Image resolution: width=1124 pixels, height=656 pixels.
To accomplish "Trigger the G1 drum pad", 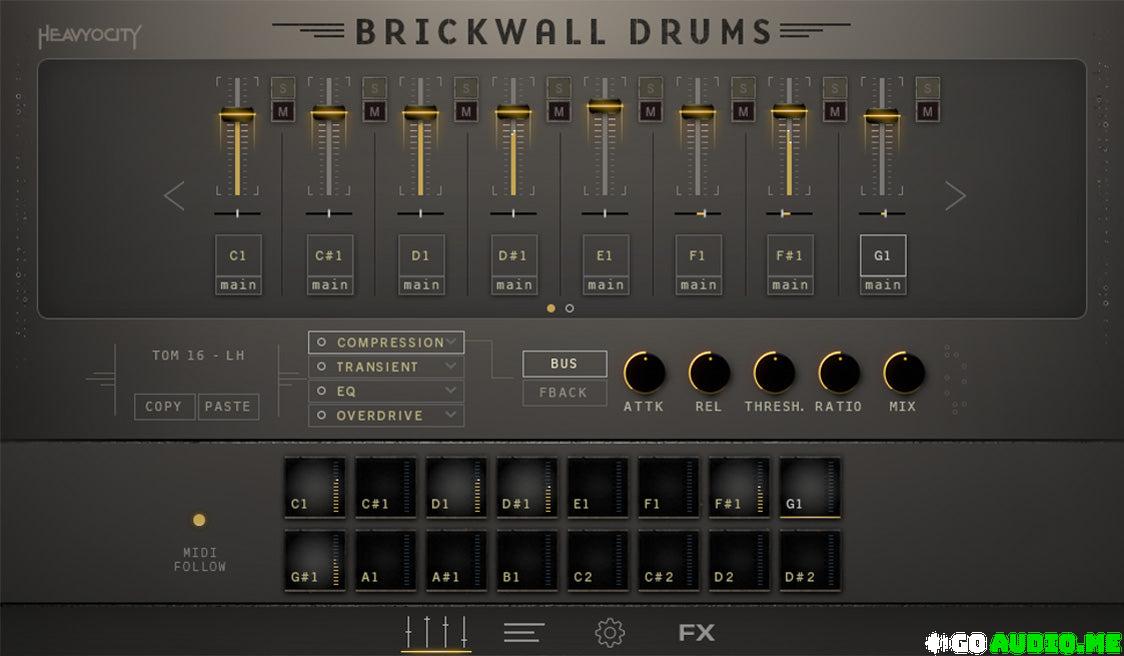I will coord(810,488).
